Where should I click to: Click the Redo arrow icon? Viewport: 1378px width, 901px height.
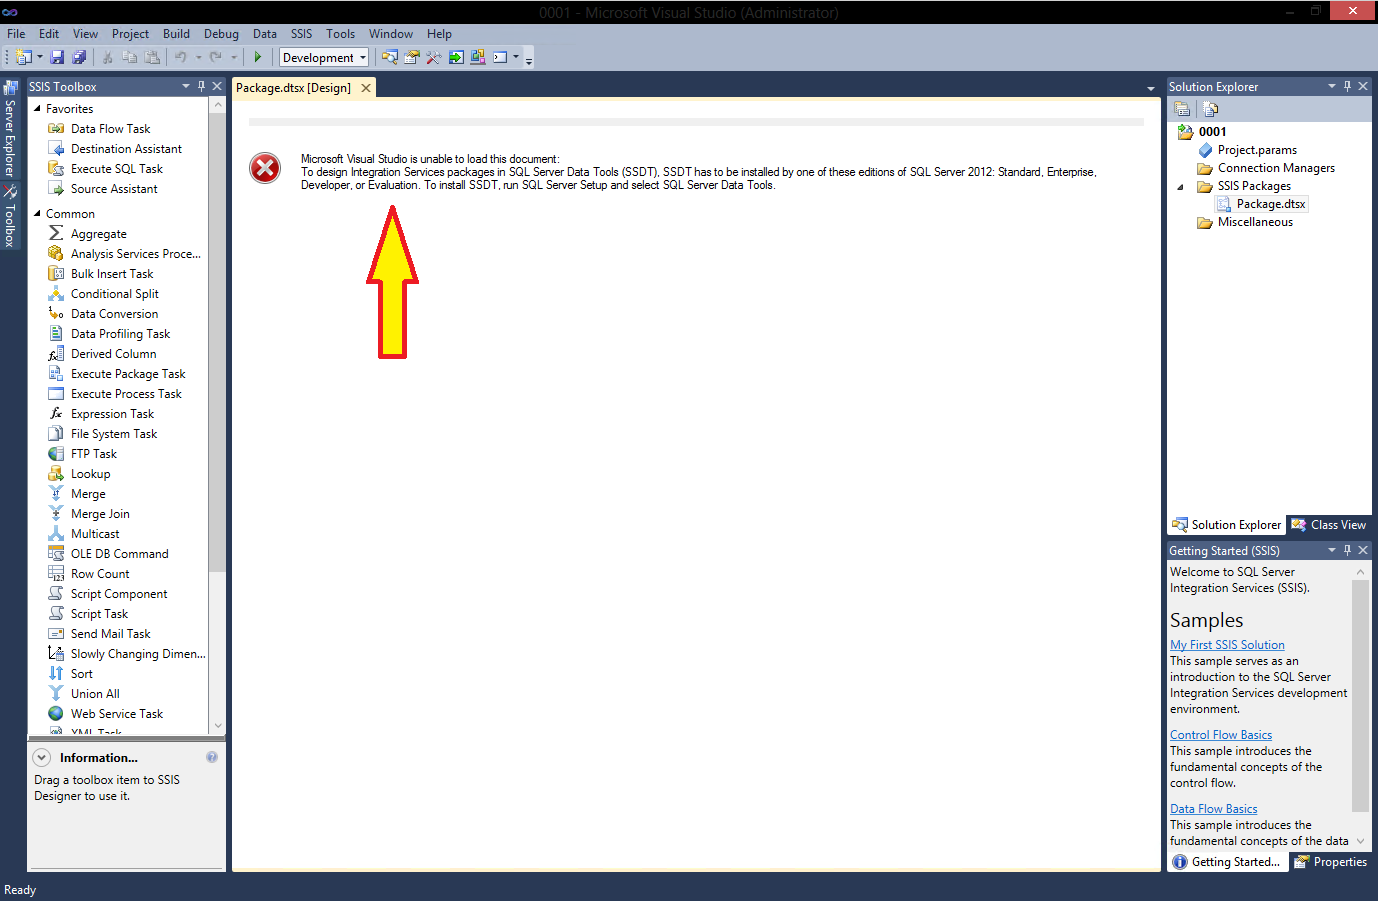(x=216, y=57)
